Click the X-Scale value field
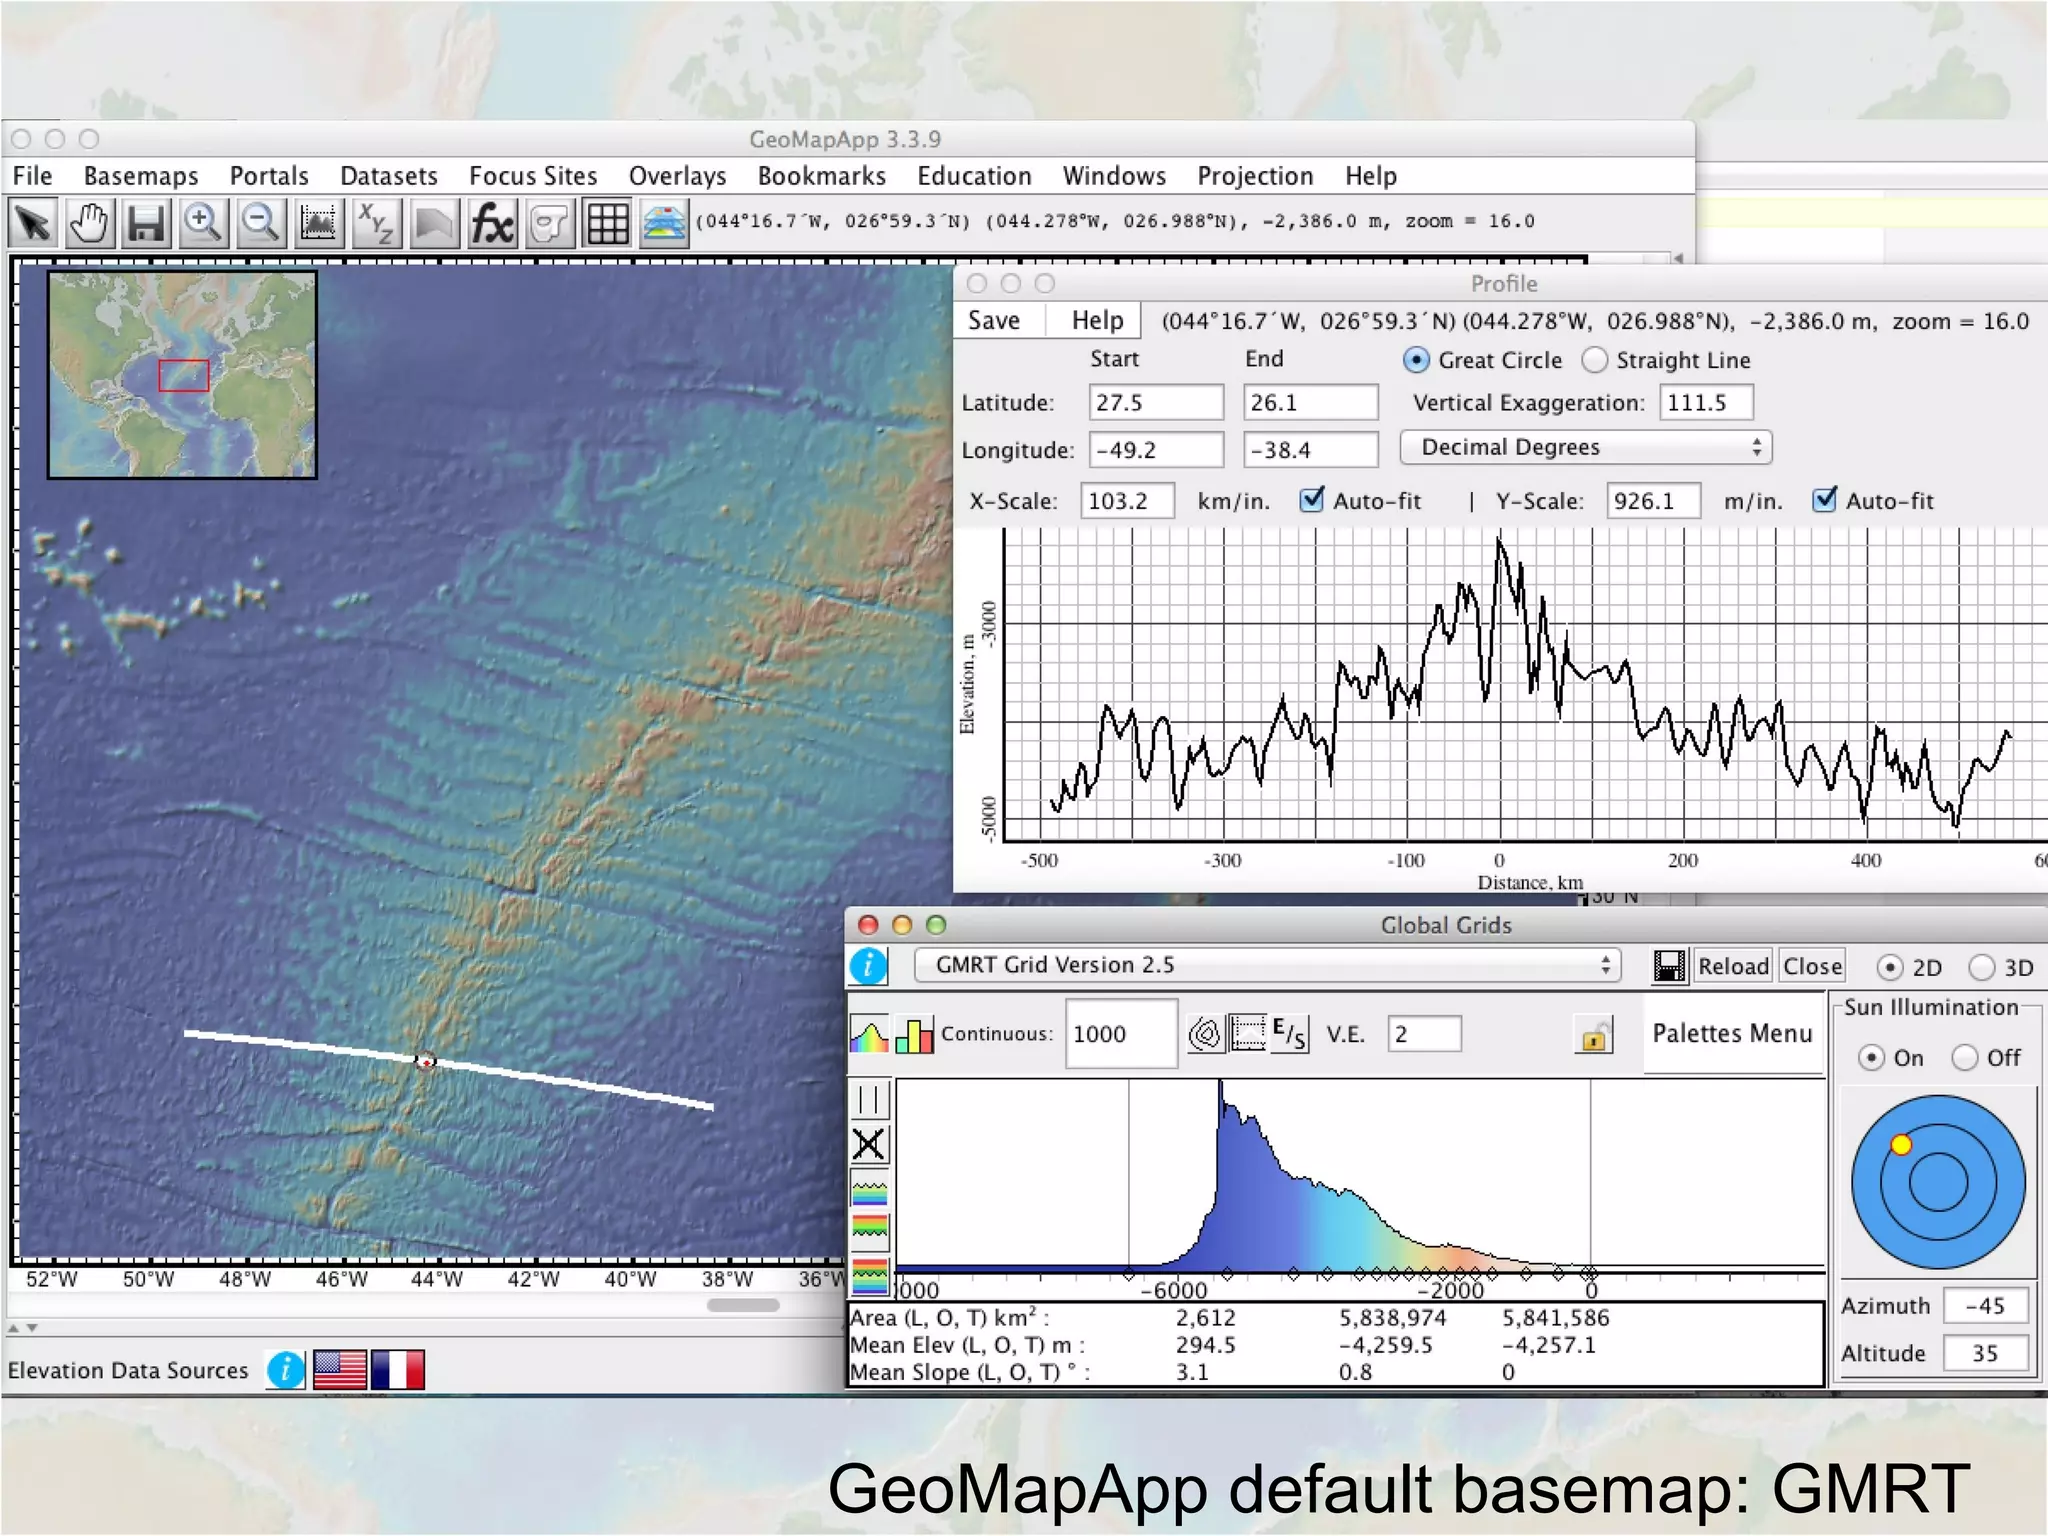 [x=1127, y=500]
